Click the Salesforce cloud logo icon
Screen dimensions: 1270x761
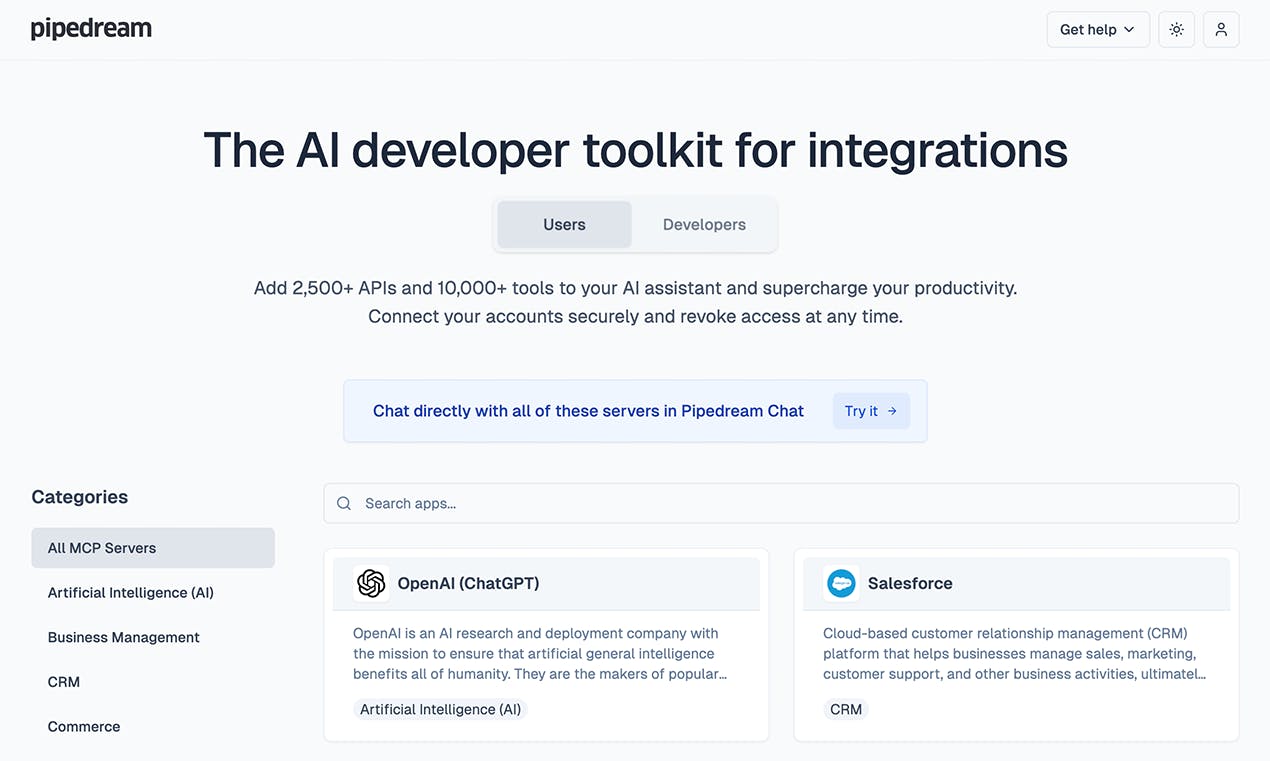pyautogui.click(x=841, y=583)
